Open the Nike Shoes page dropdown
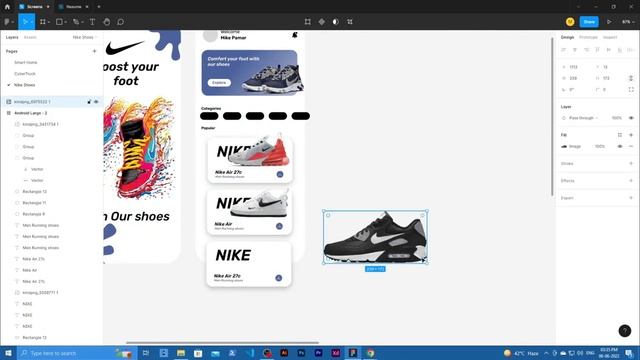Image resolution: width=640 pixels, height=360 pixels. (x=85, y=37)
